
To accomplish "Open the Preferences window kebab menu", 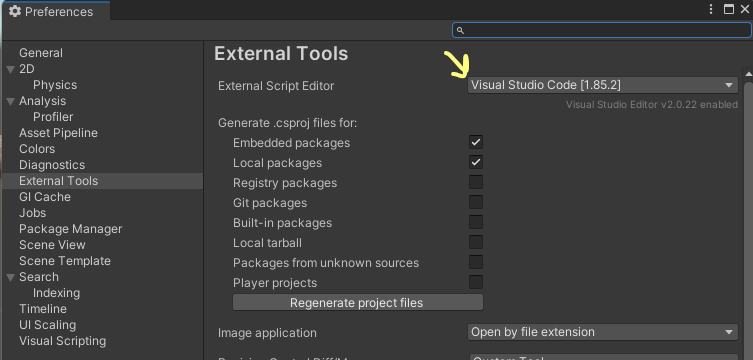I will tap(711, 10).
